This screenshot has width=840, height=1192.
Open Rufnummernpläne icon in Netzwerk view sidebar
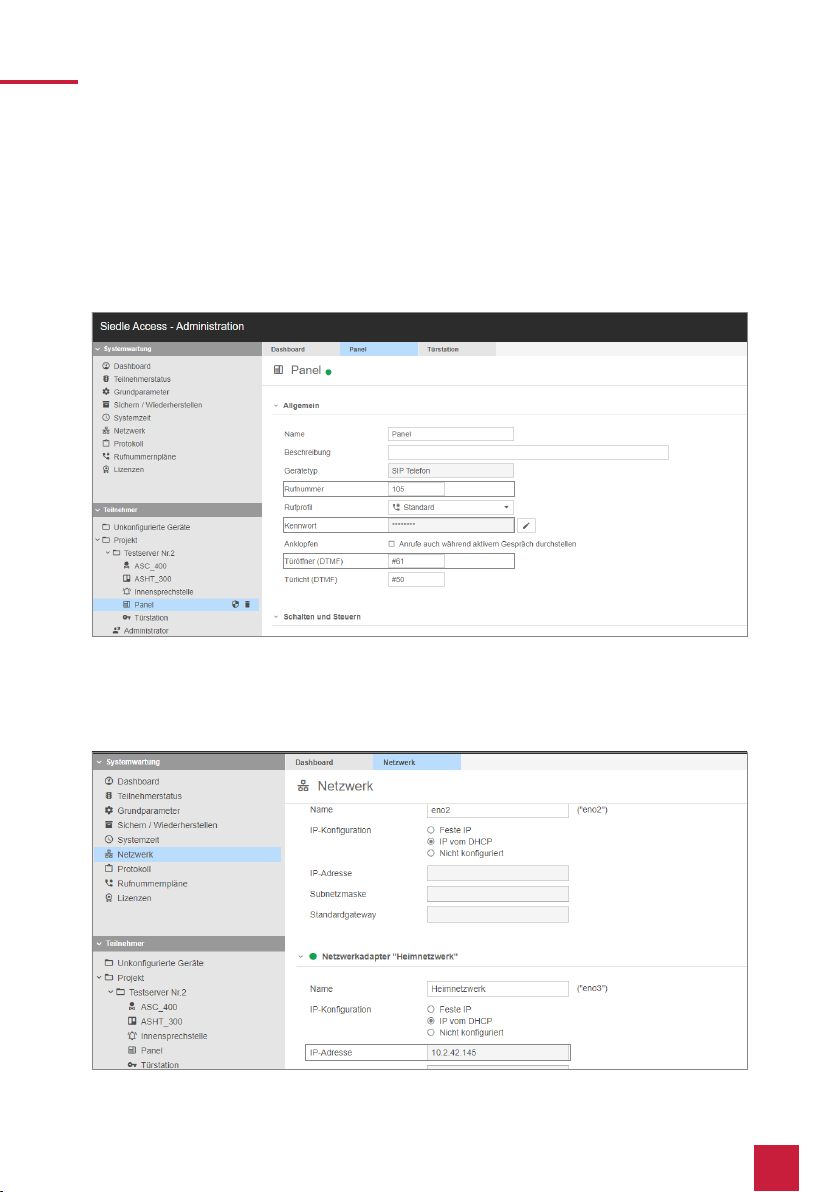[109, 883]
